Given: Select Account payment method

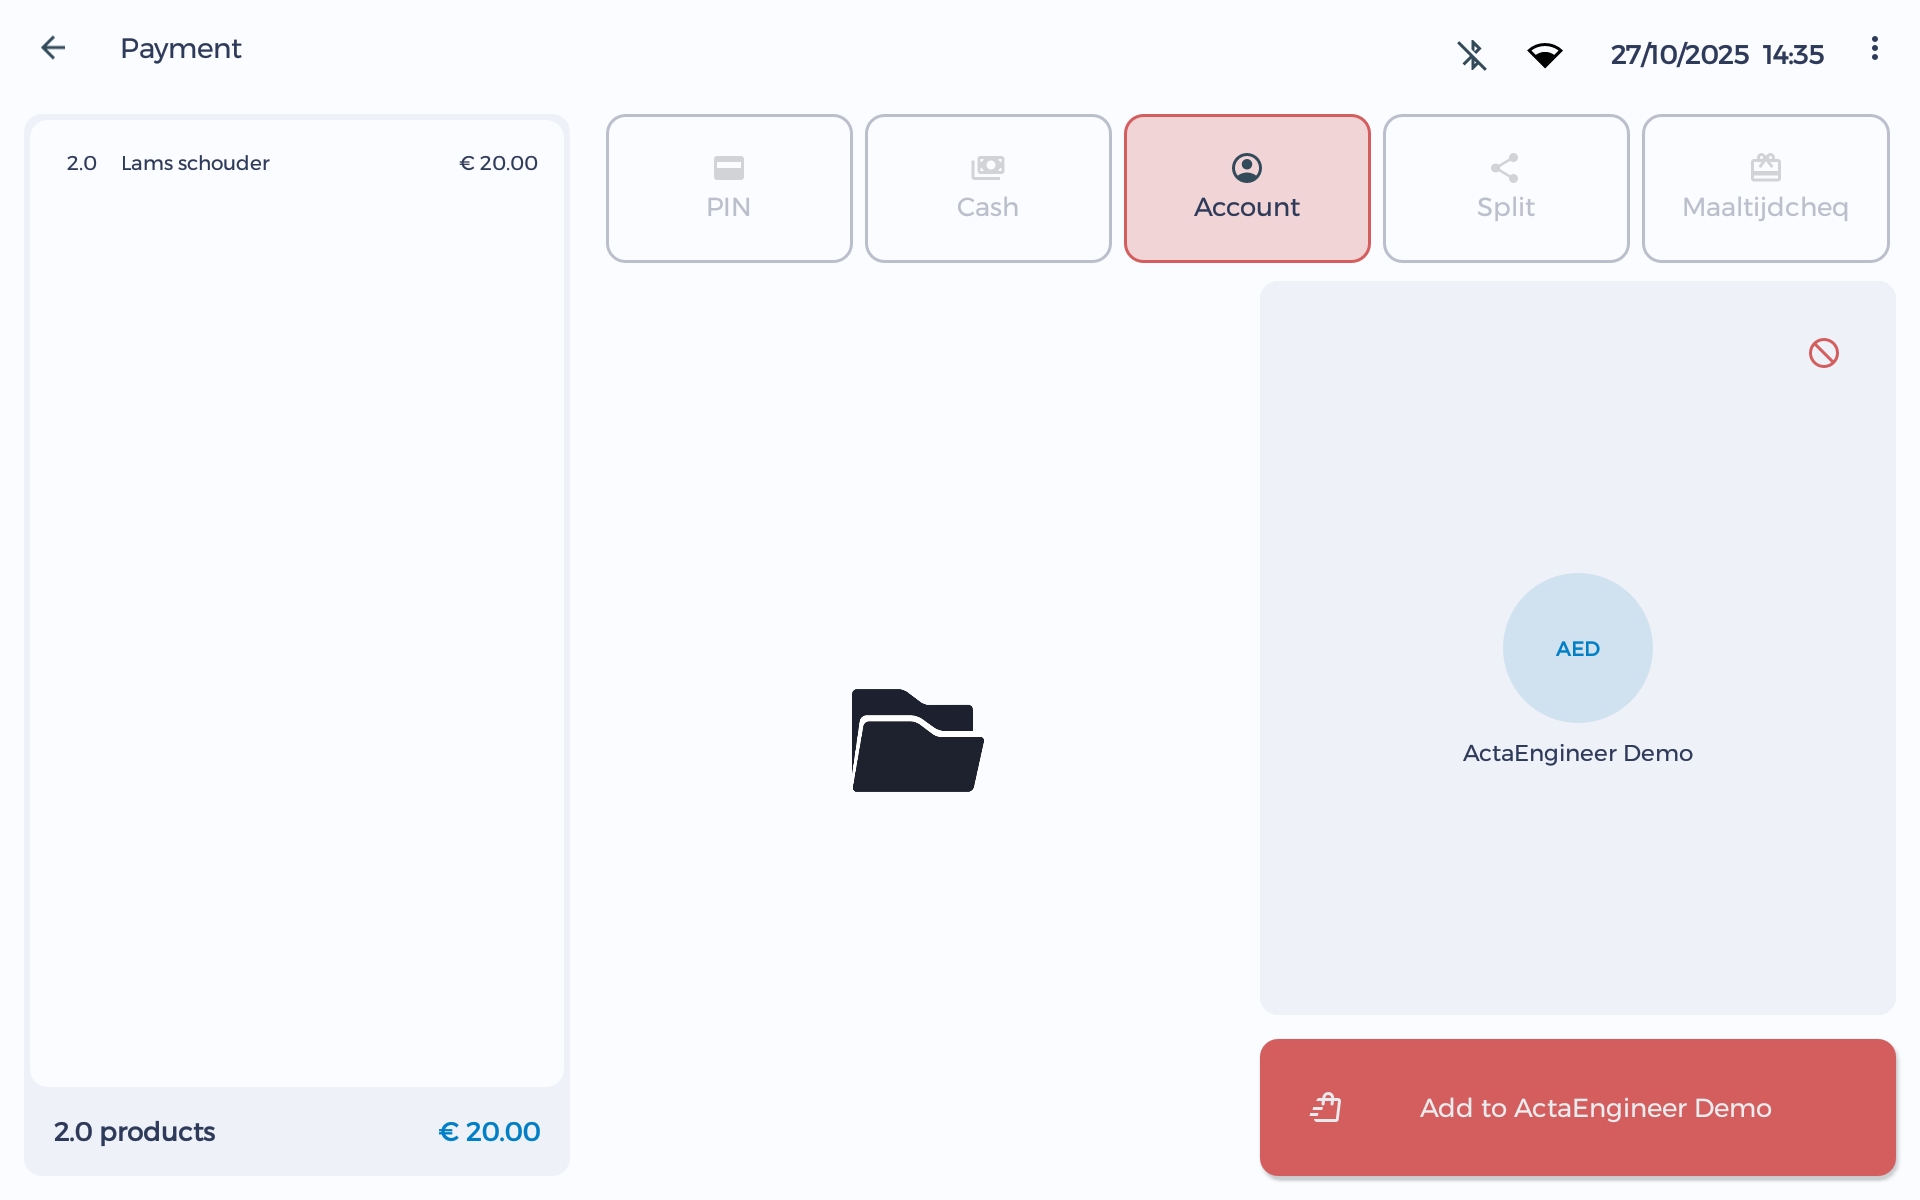Looking at the screenshot, I should coord(1247,188).
